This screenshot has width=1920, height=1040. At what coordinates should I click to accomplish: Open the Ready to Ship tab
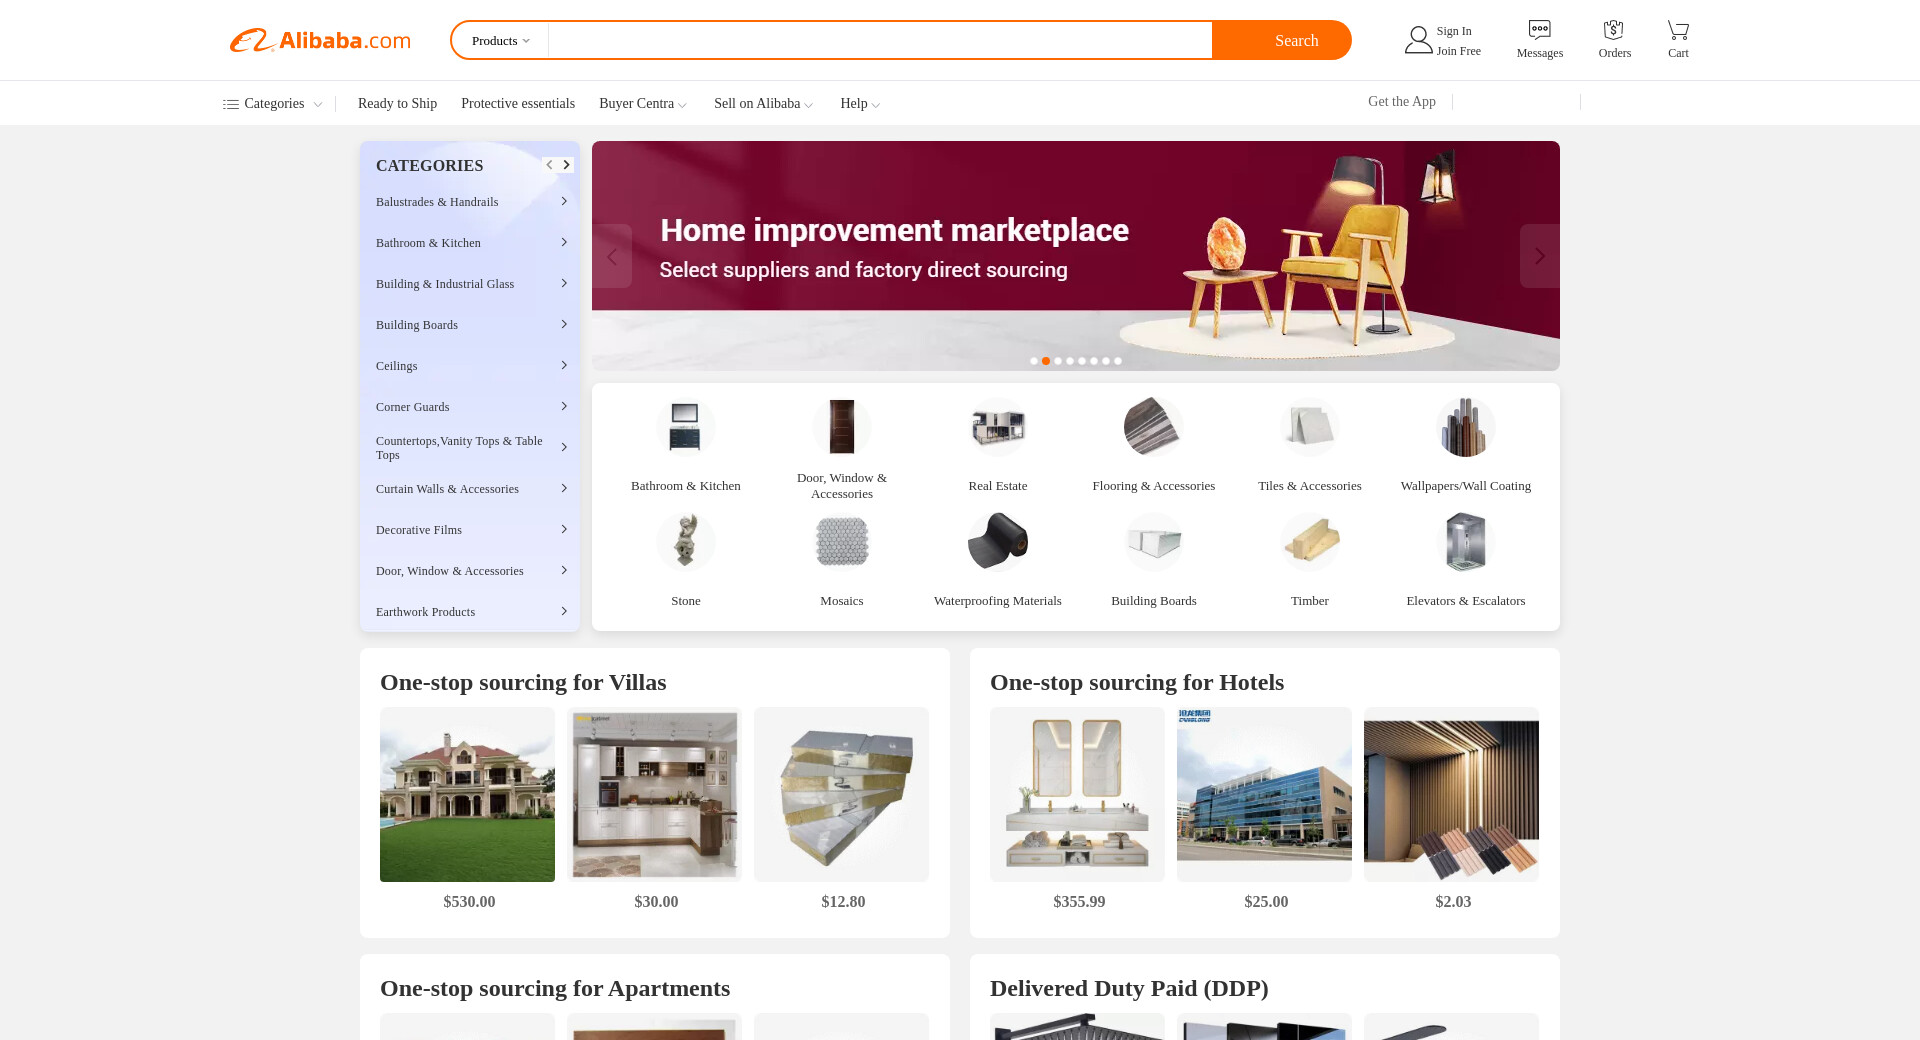[x=397, y=103]
